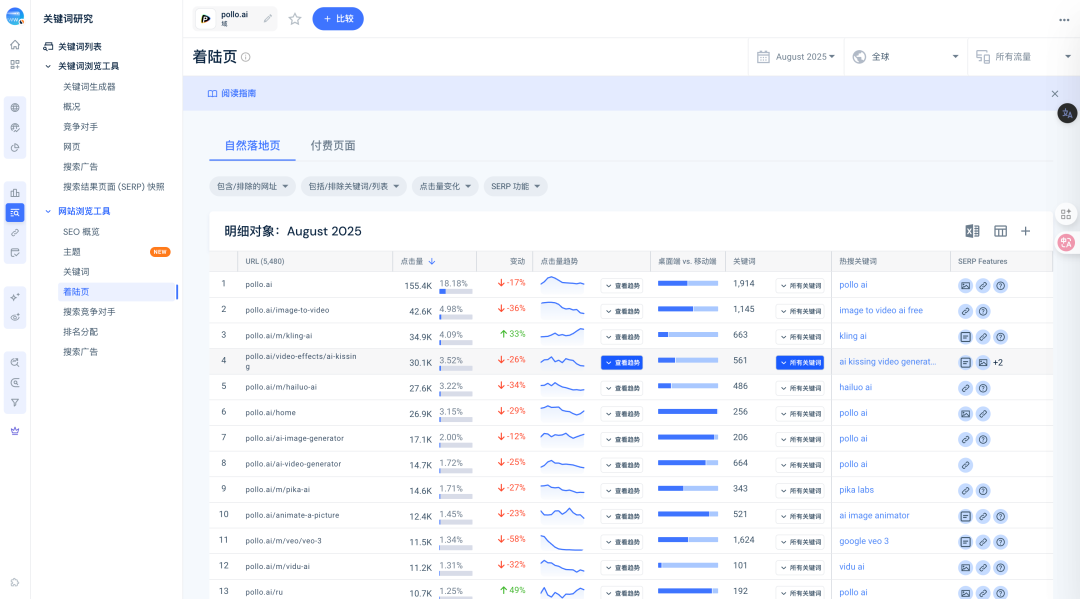Screen dimensions: 1080x599
Task: Expand 查看趋势 for pollo.ai/m/kling-ai row
Action: point(622,337)
